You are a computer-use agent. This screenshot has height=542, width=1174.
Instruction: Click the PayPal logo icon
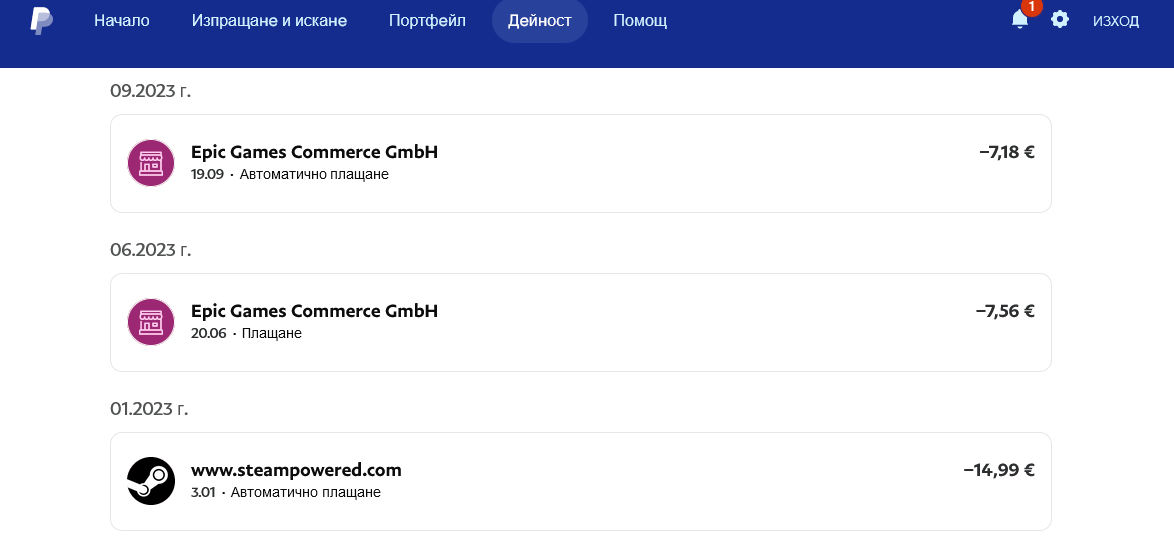coord(41,21)
